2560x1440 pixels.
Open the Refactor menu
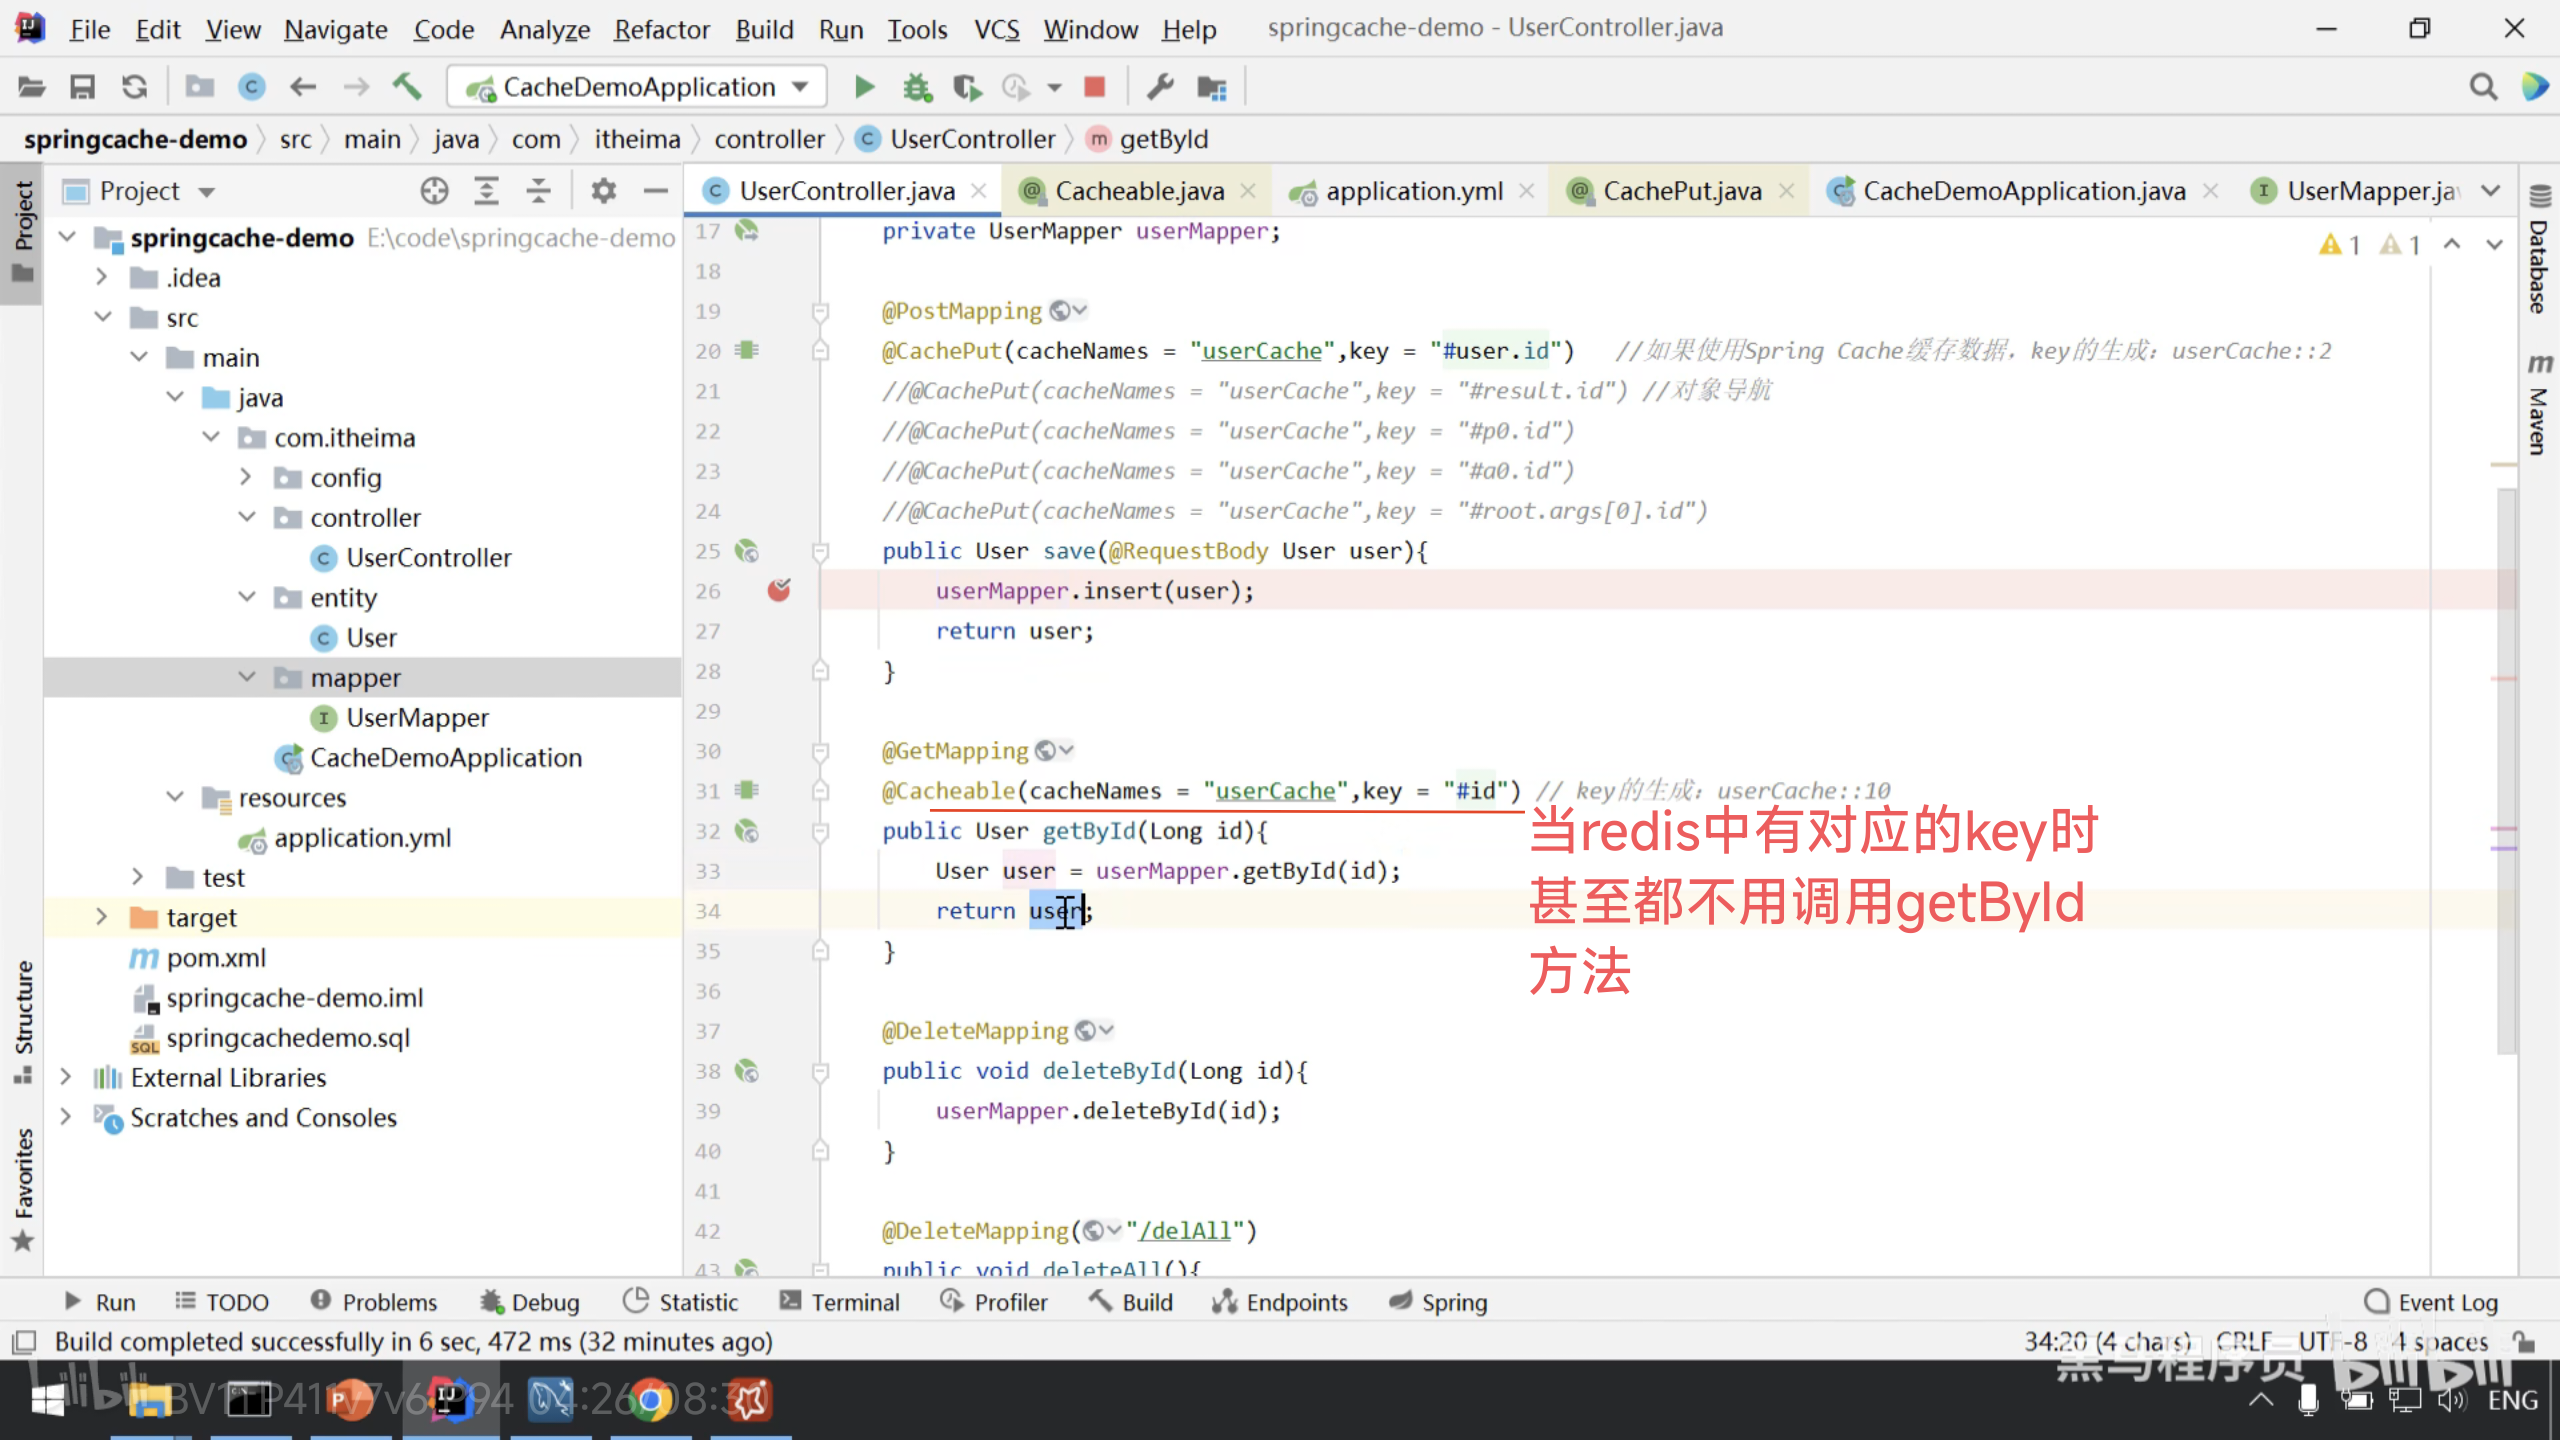point(661,29)
